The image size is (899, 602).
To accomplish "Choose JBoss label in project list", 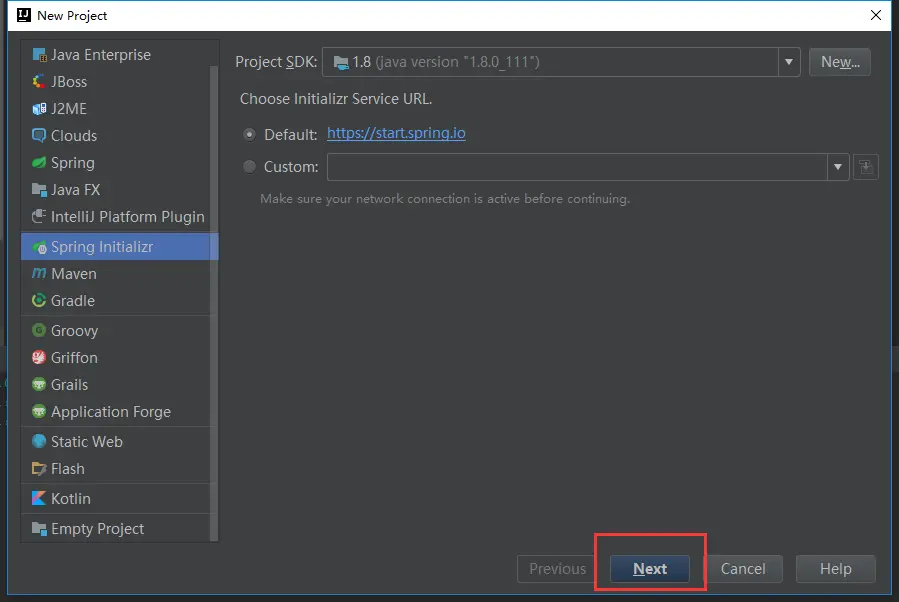I will 69,82.
